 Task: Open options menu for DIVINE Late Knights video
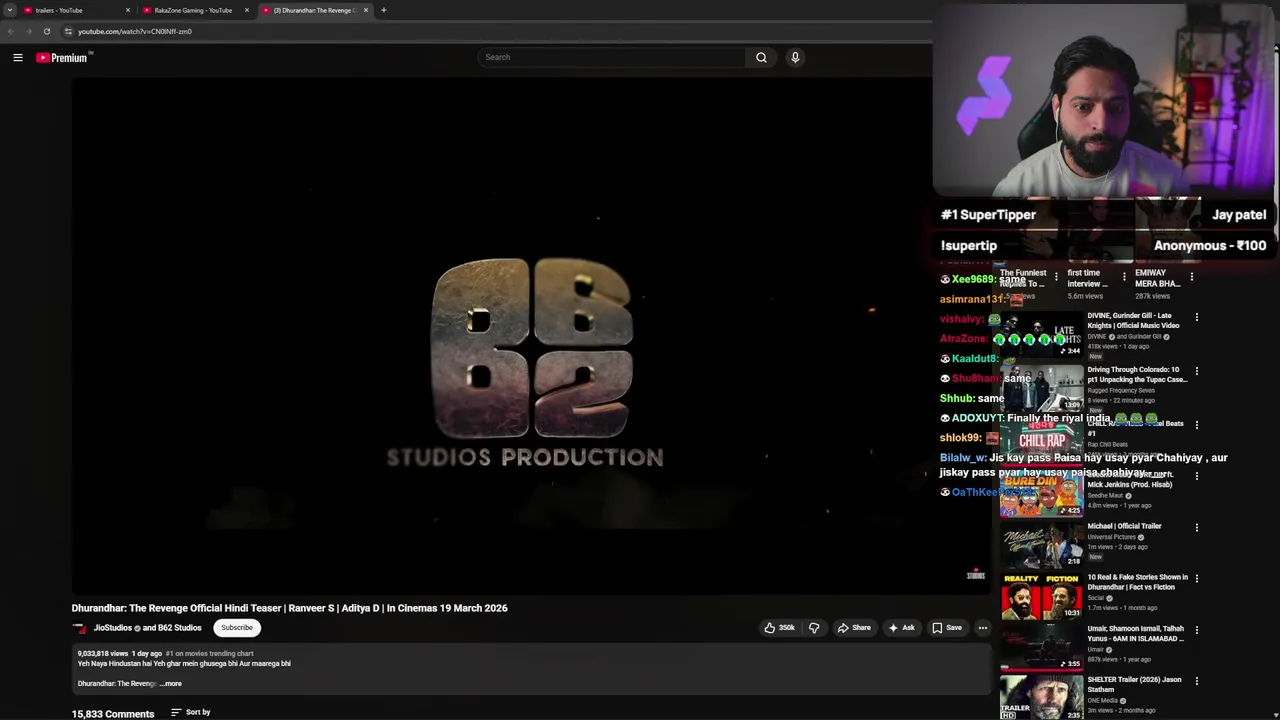pos(1197,317)
